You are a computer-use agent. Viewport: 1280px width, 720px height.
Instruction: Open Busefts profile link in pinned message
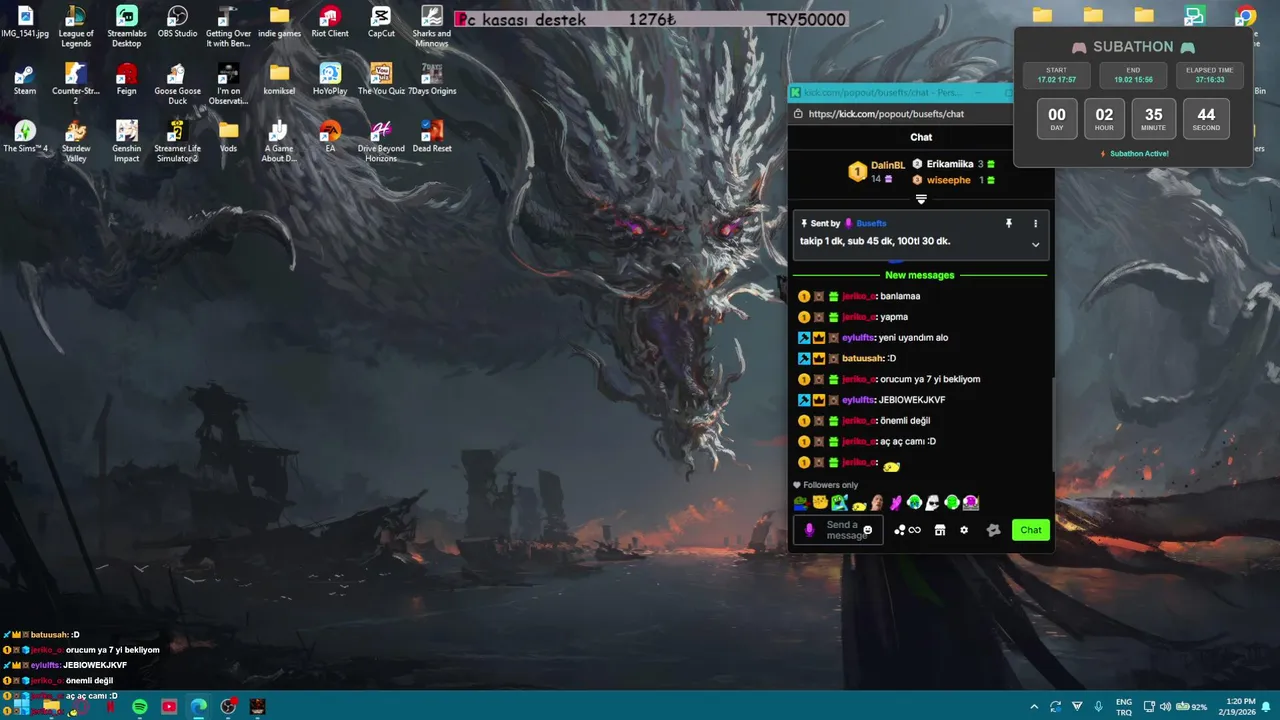click(x=871, y=223)
